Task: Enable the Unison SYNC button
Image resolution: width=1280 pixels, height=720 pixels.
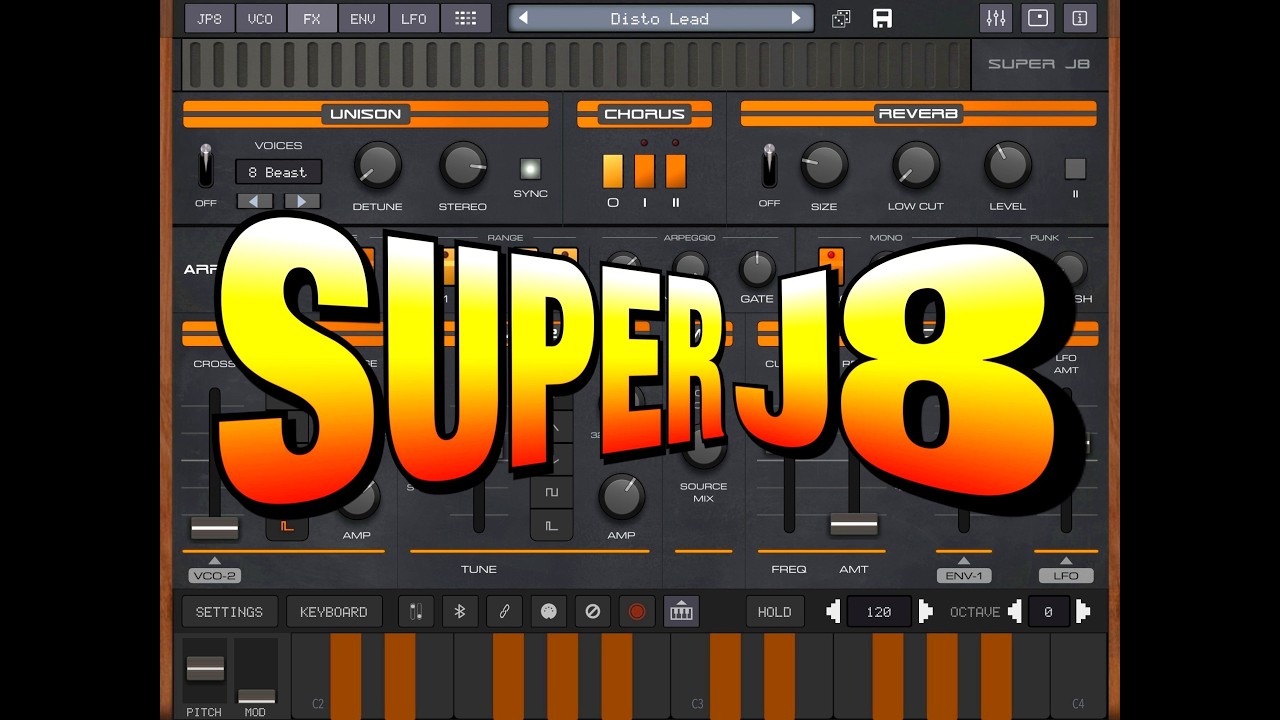Action: [530, 168]
